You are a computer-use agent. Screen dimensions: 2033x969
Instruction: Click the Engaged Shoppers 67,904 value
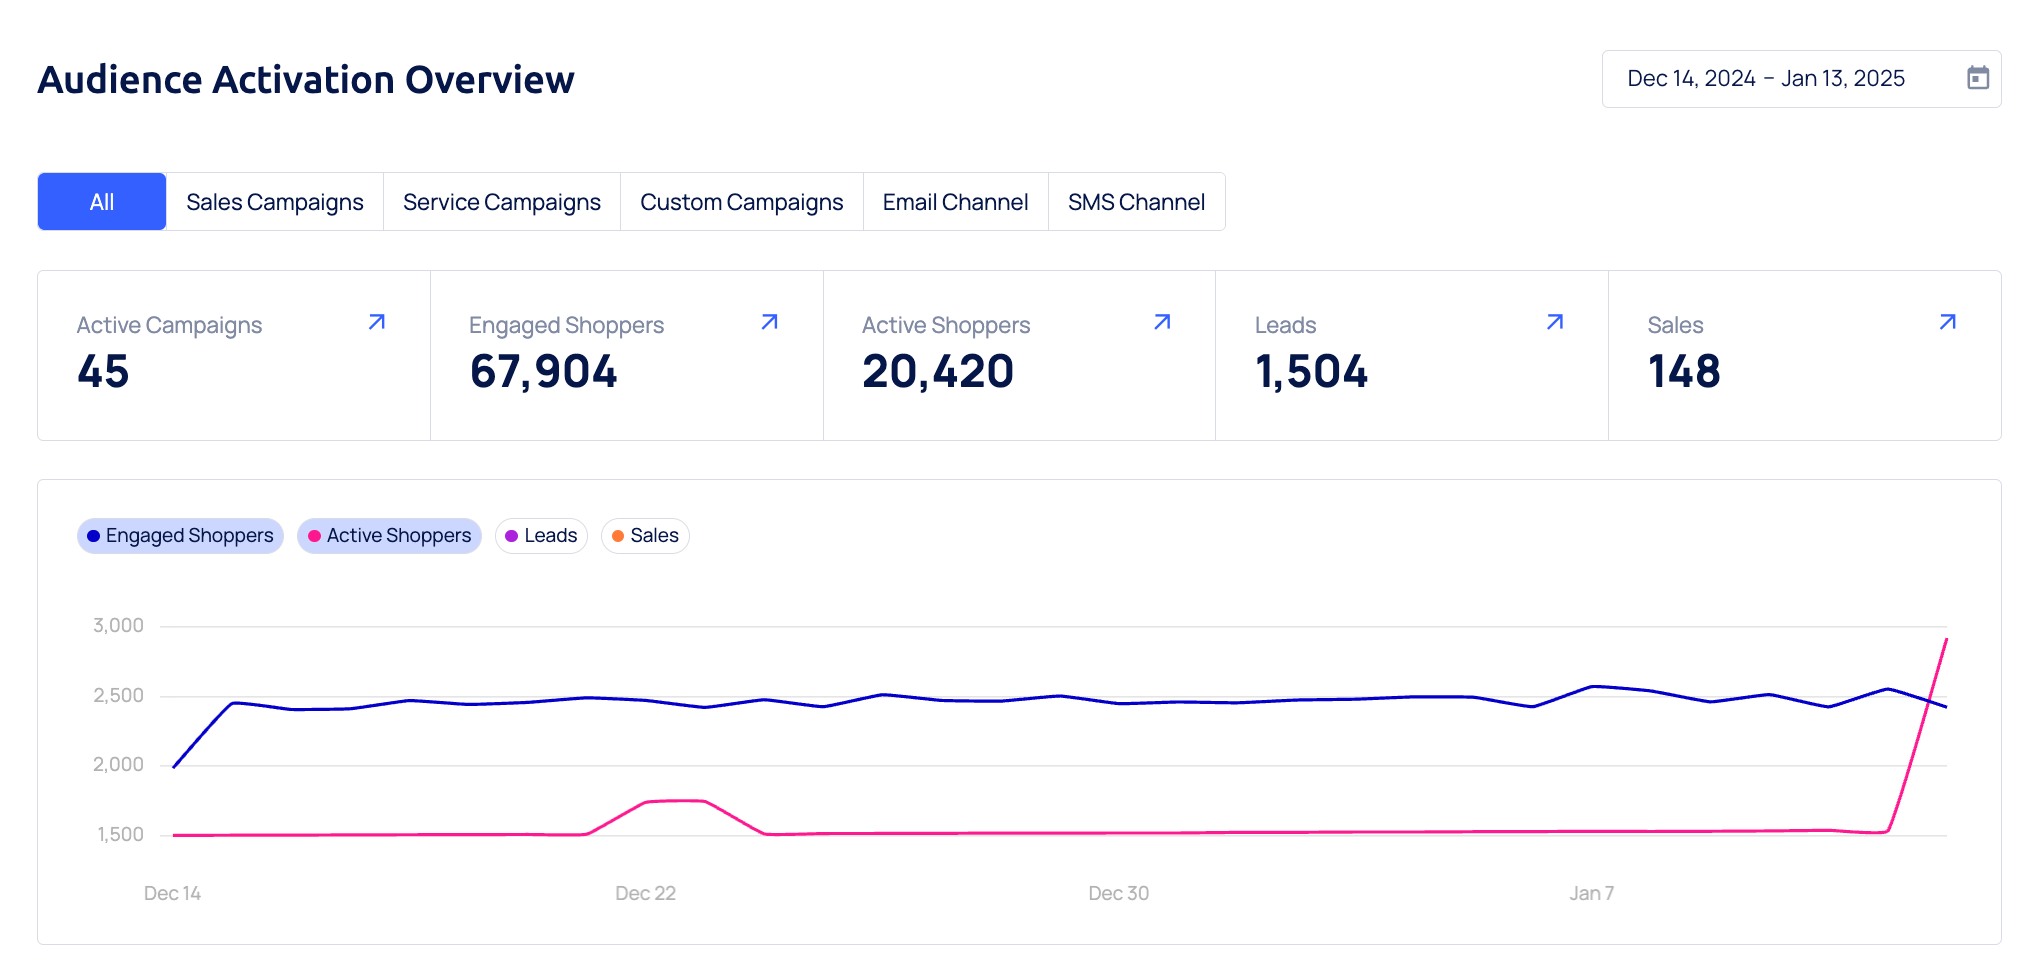(543, 372)
